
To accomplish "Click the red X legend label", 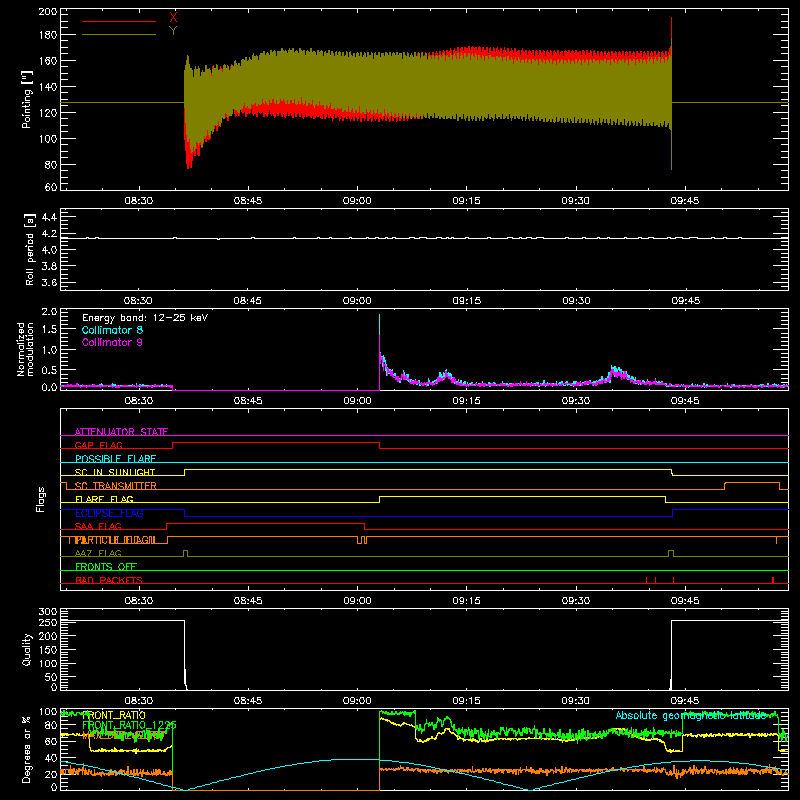I will [x=173, y=17].
